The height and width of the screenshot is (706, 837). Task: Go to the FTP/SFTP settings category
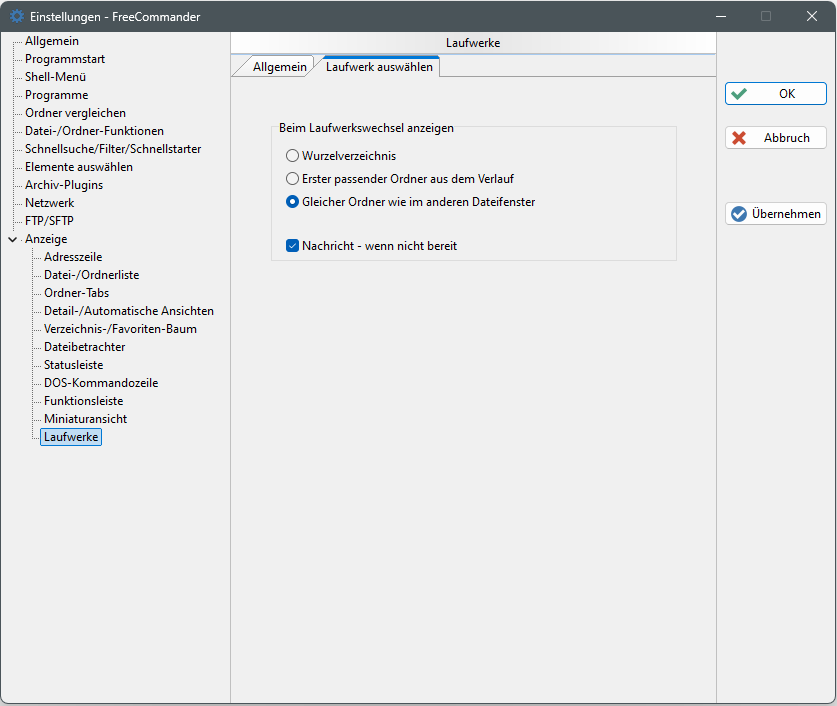49,221
